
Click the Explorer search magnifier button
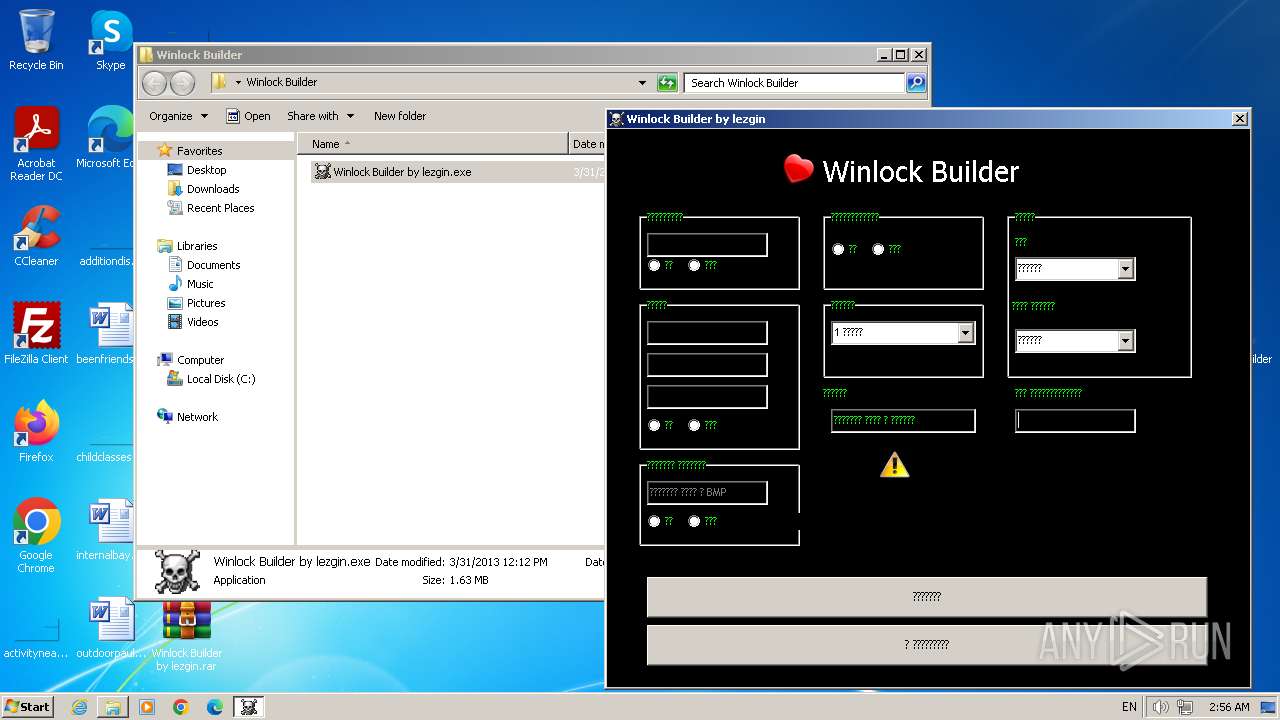[x=916, y=83]
